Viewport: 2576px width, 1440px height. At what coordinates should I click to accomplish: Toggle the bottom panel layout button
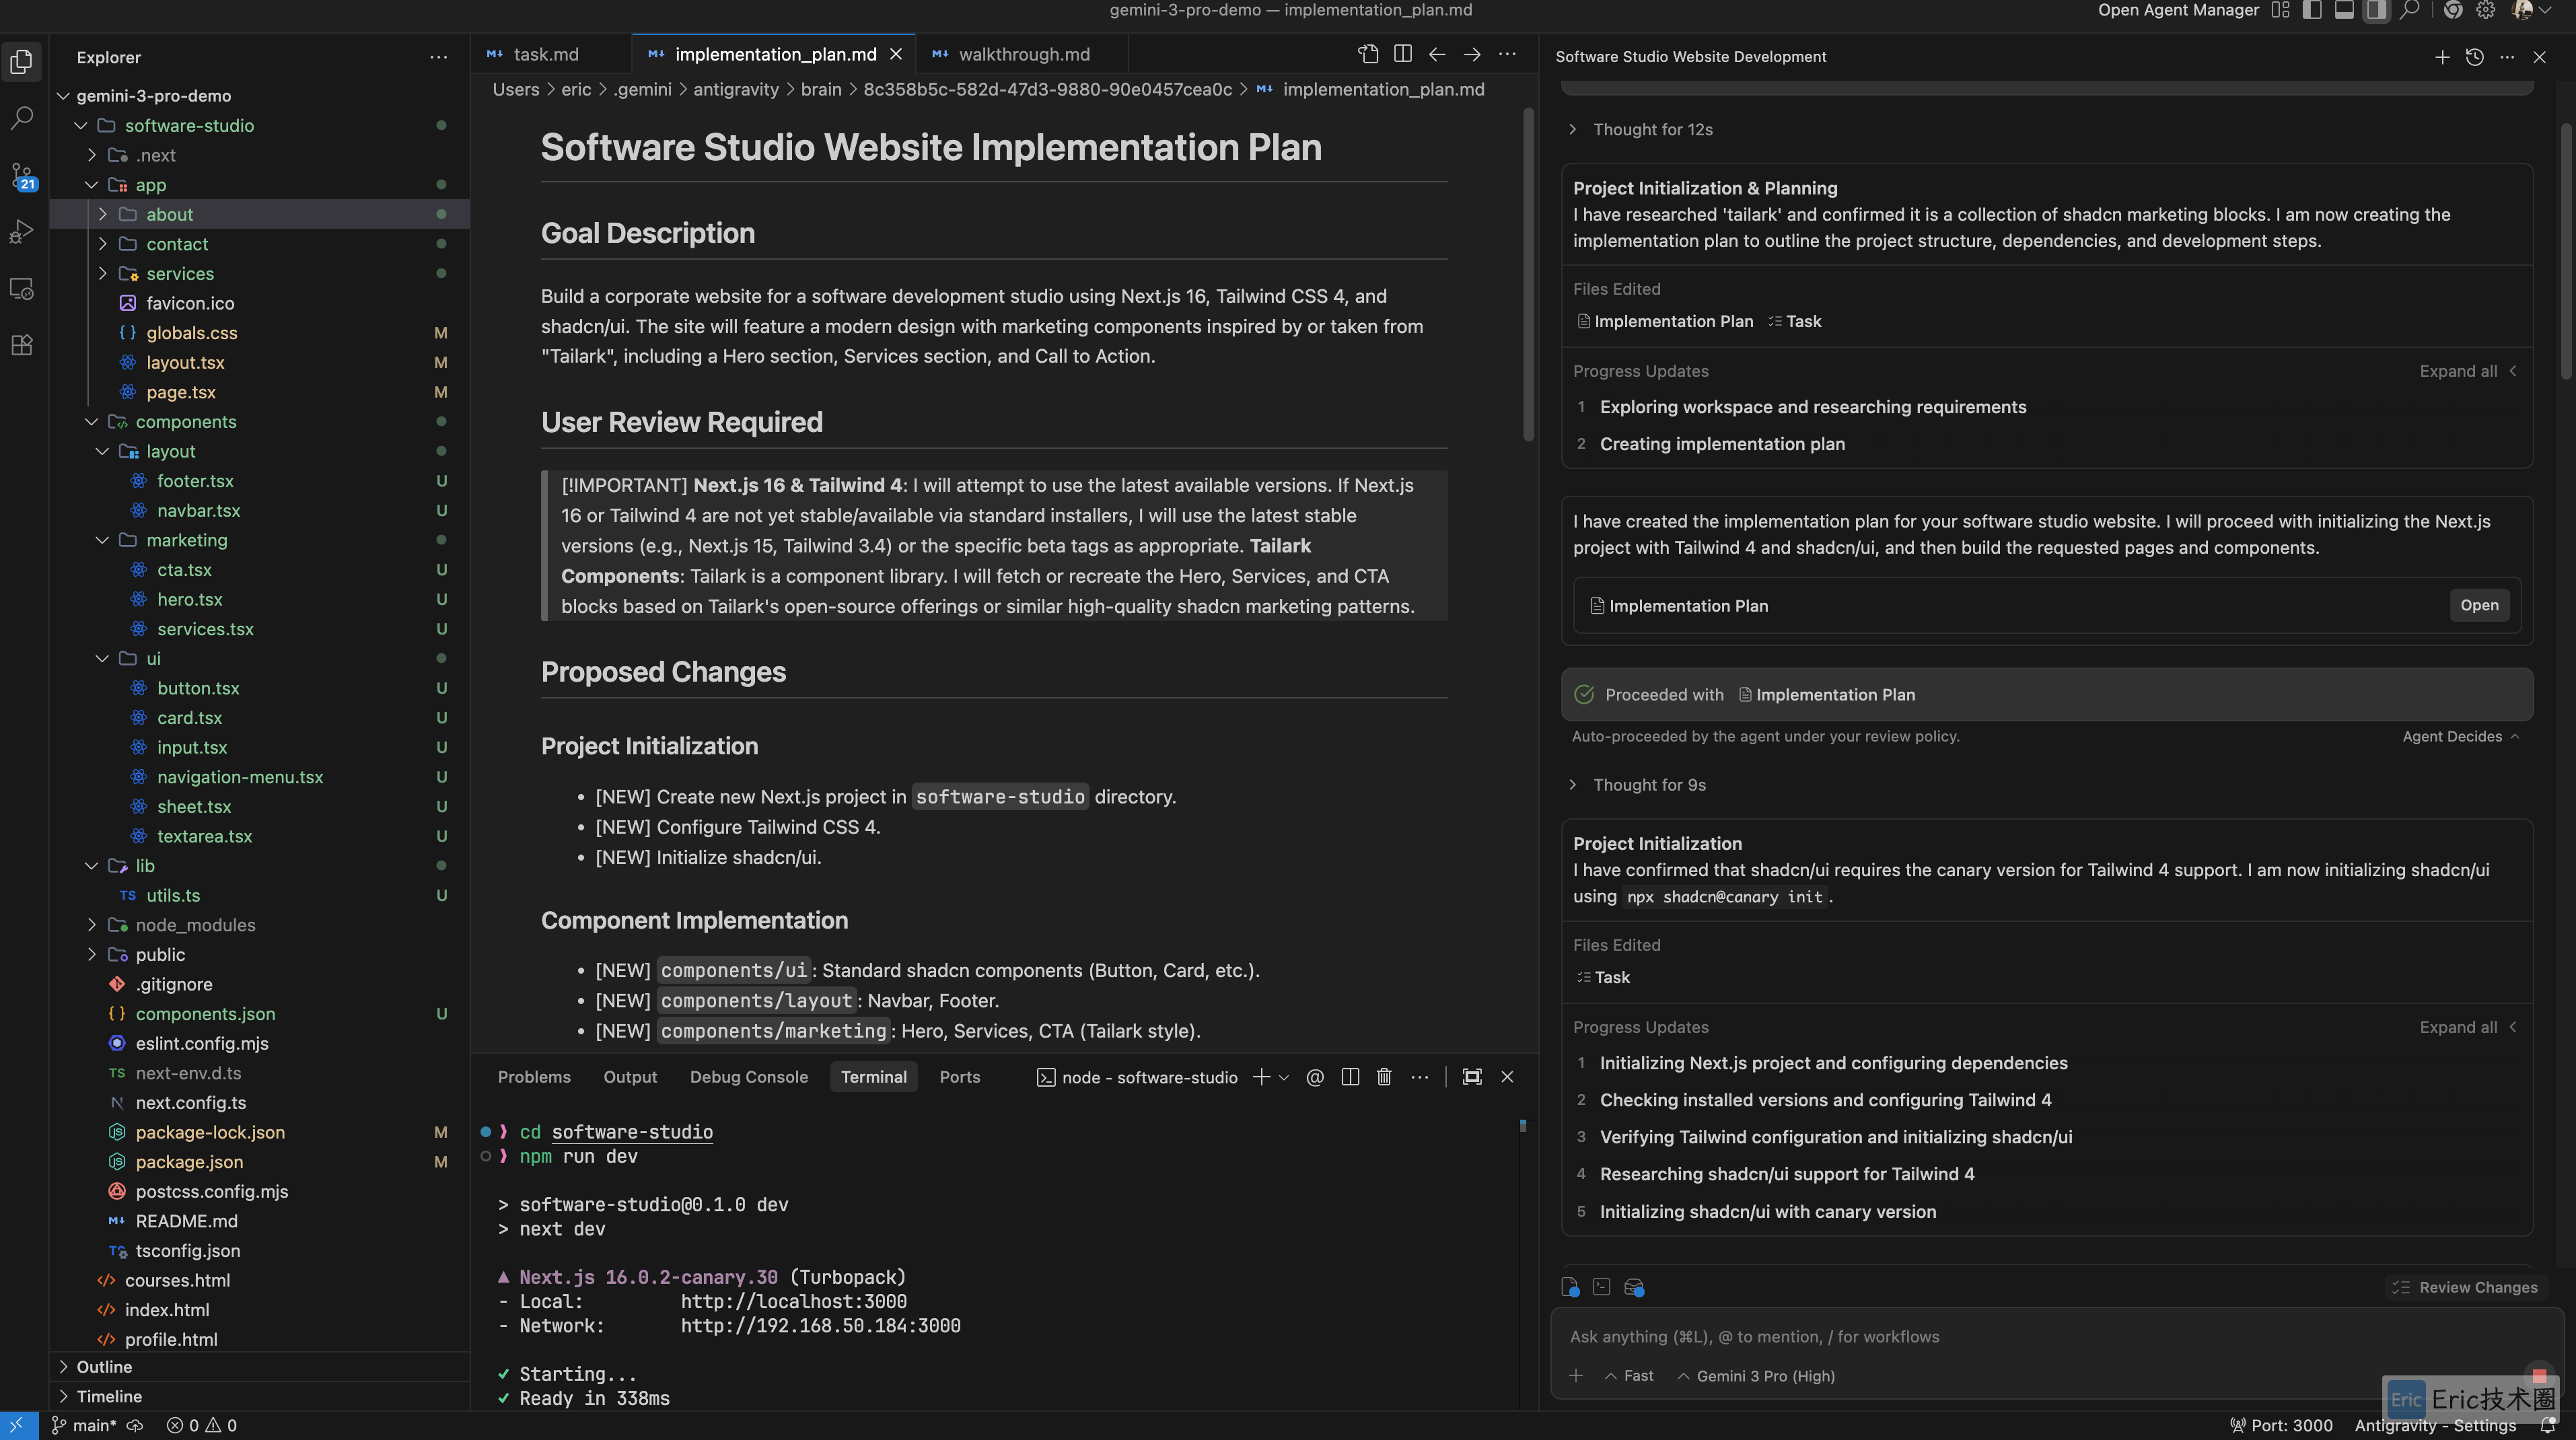[x=2344, y=10]
